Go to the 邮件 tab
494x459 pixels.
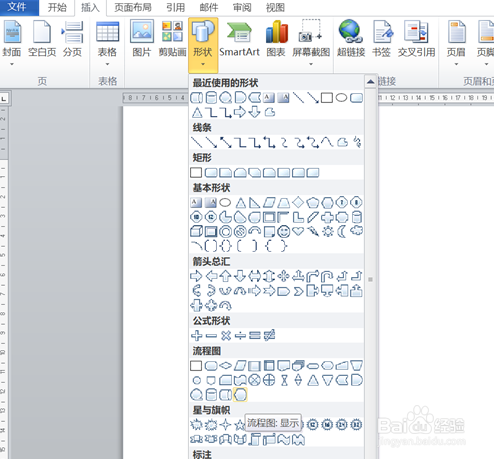tap(209, 7)
